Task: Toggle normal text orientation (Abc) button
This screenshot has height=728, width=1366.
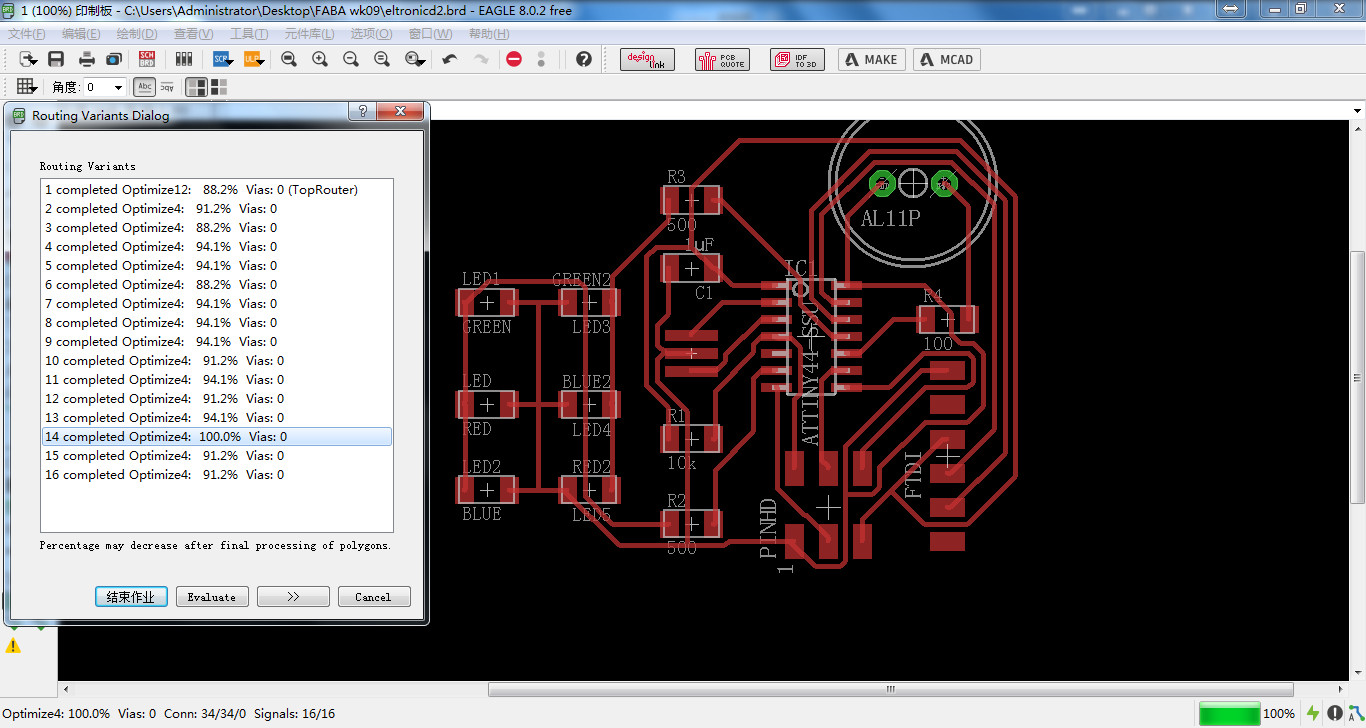Action: (x=145, y=87)
